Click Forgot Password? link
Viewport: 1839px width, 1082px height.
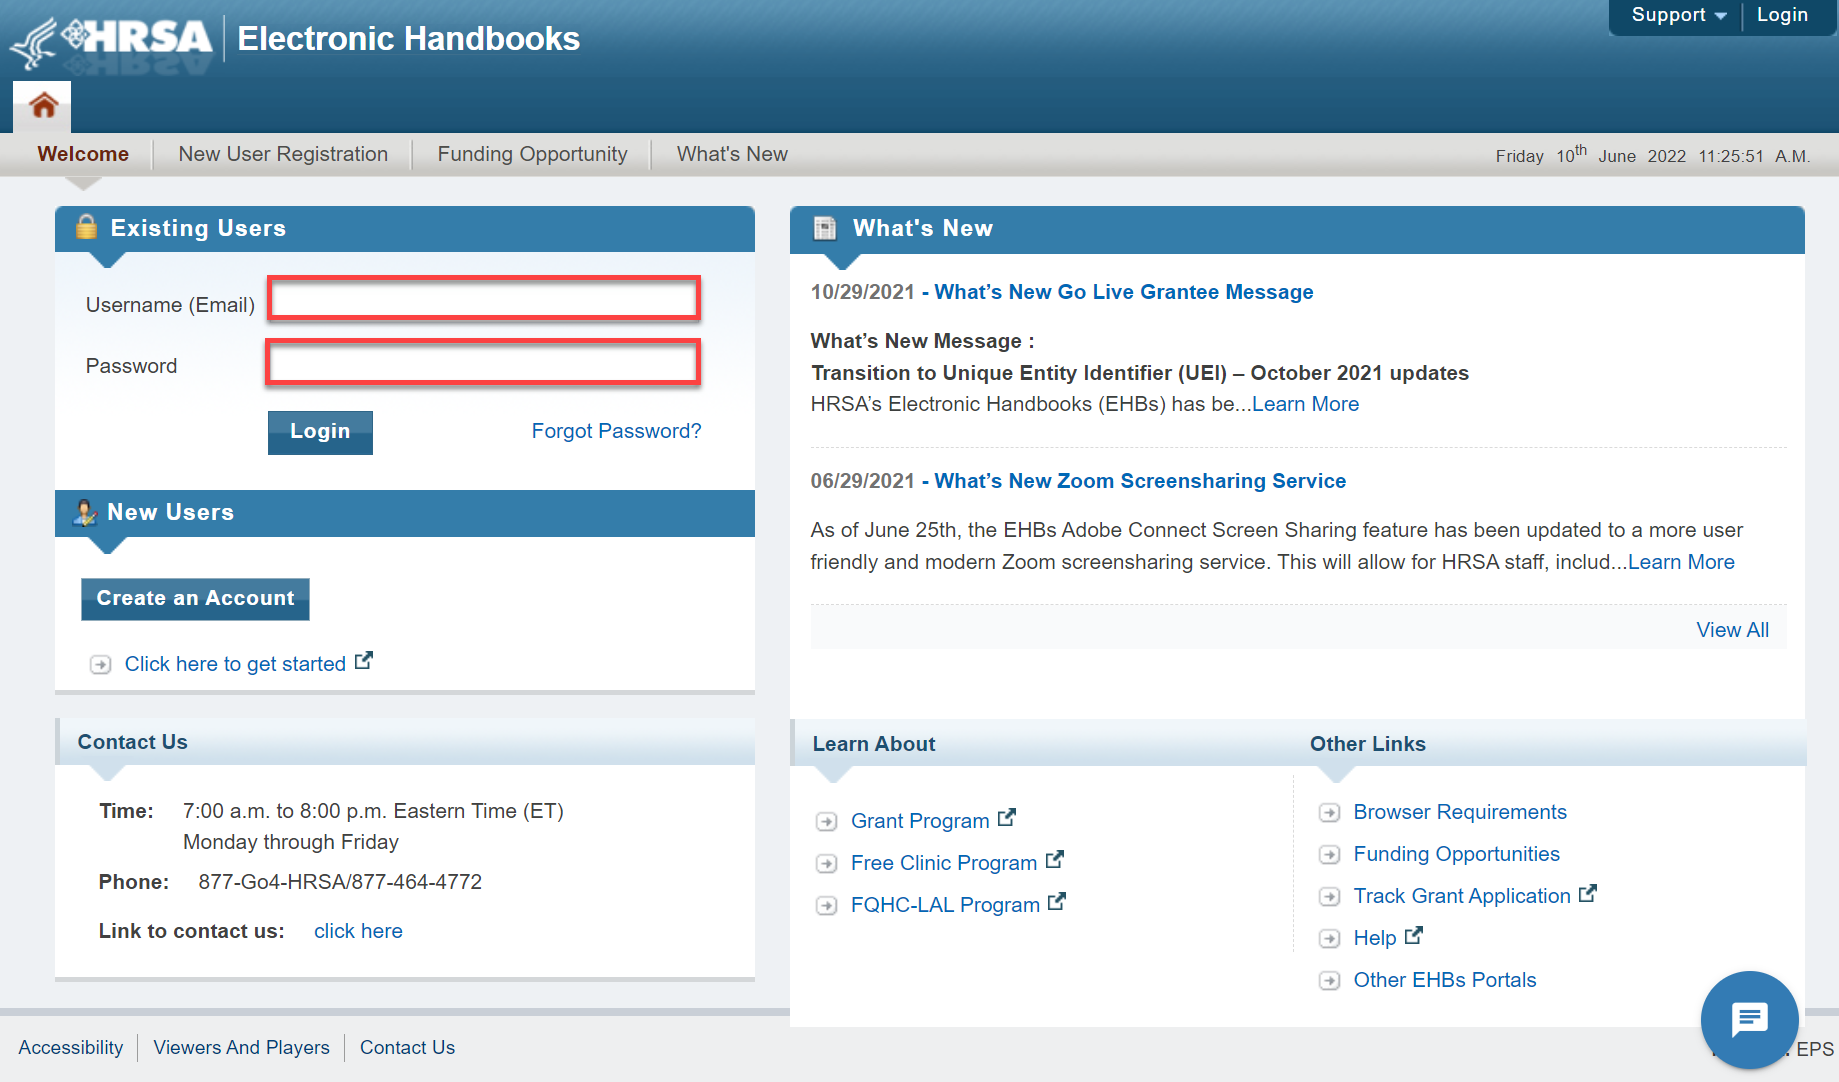(616, 431)
